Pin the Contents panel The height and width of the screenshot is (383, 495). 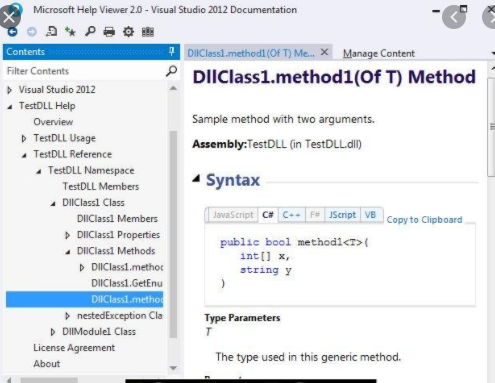click(x=172, y=51)
